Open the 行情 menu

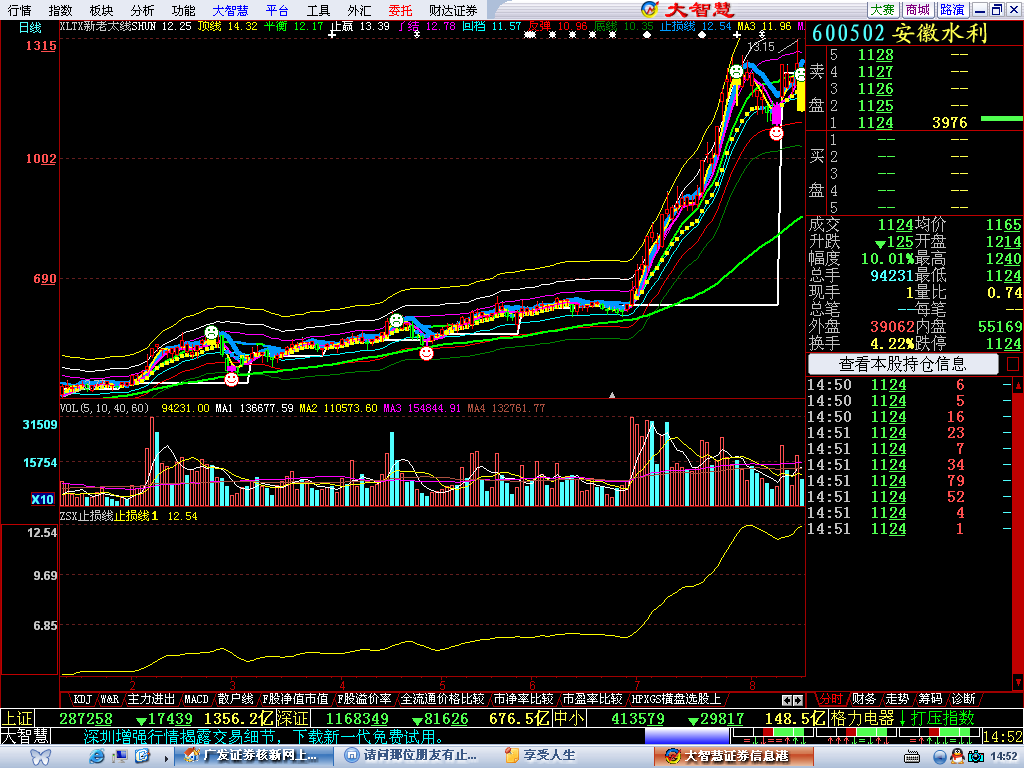point(19,10)
